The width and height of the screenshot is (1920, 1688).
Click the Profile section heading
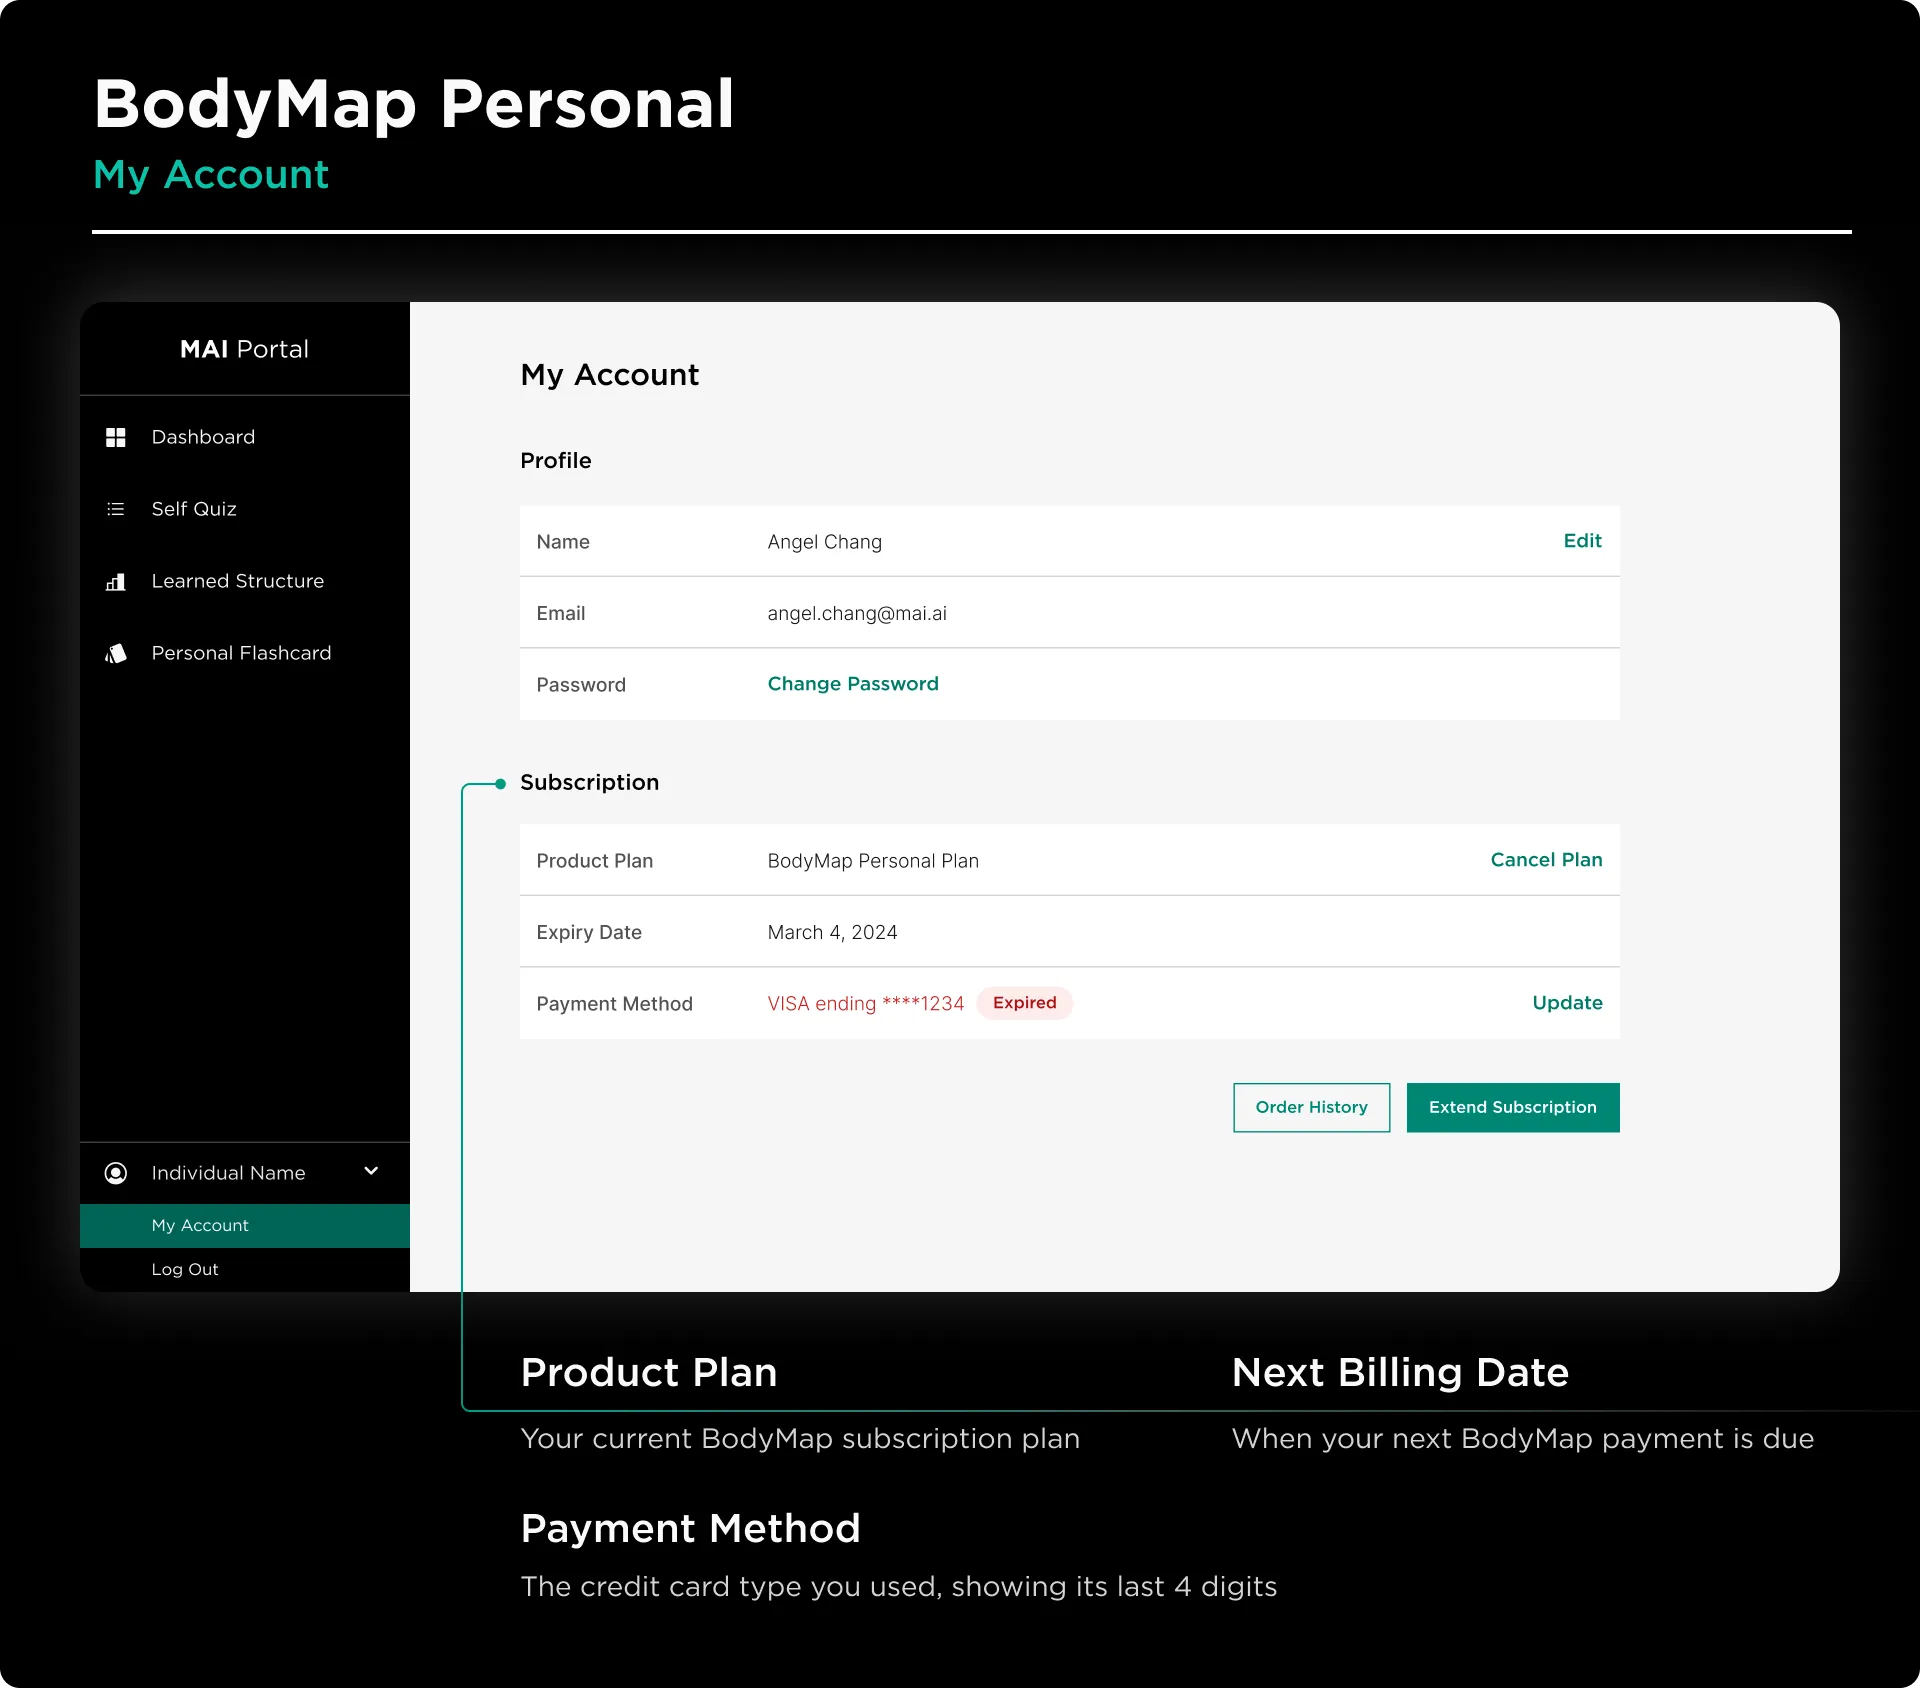pos(555,460)
